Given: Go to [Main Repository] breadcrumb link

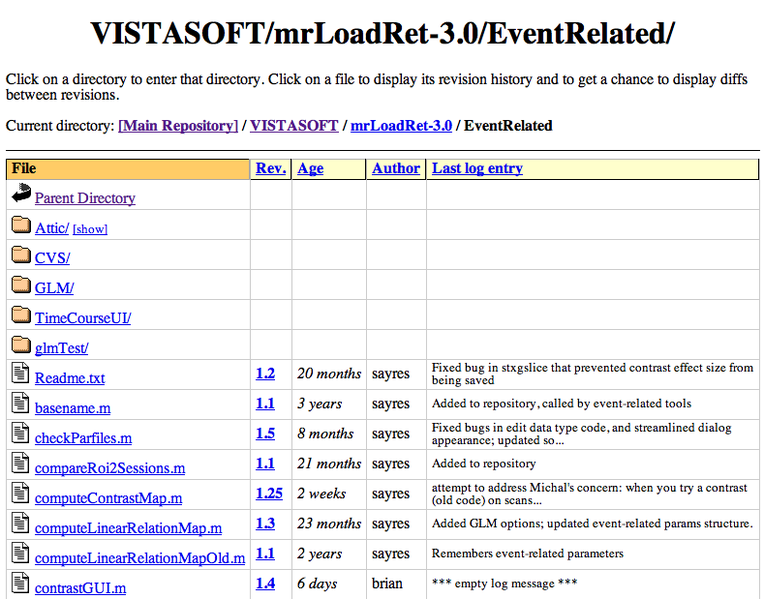Looking at the screenshot, I should click(x=178, y=125).
